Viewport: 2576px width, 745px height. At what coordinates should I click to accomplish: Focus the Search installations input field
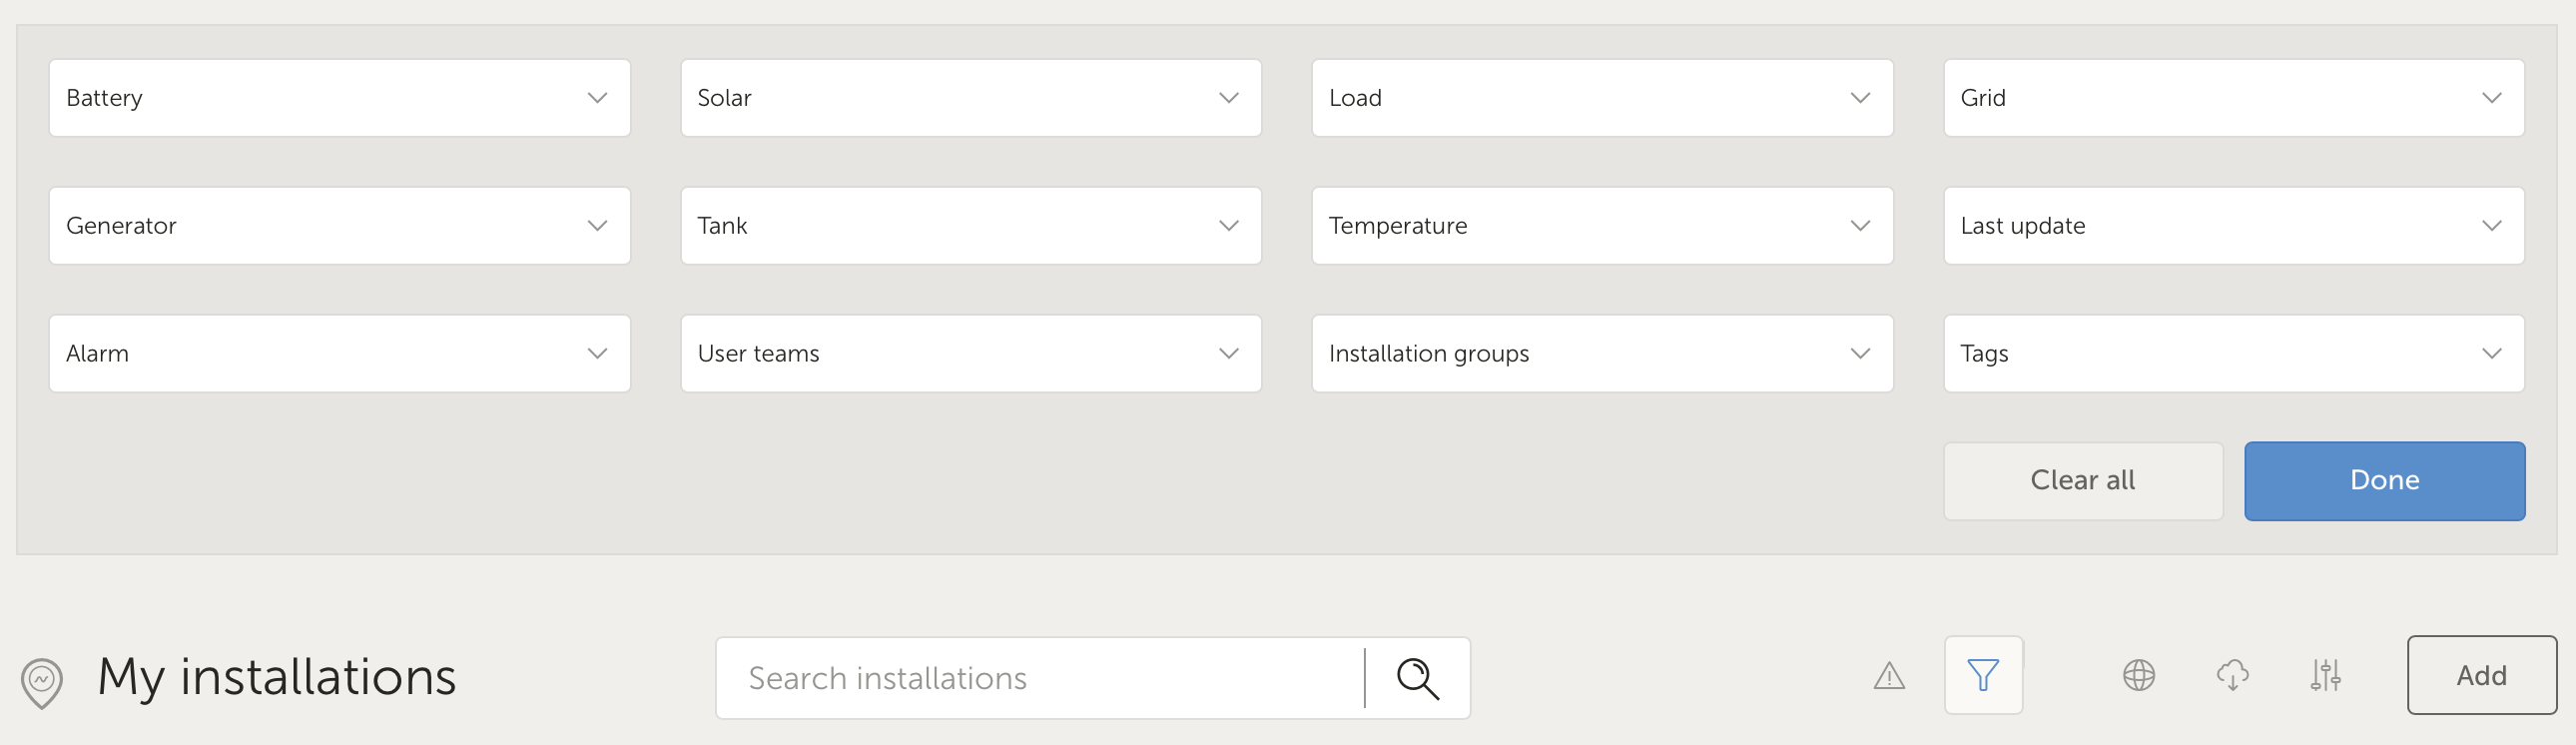[x=1040, y=679]
